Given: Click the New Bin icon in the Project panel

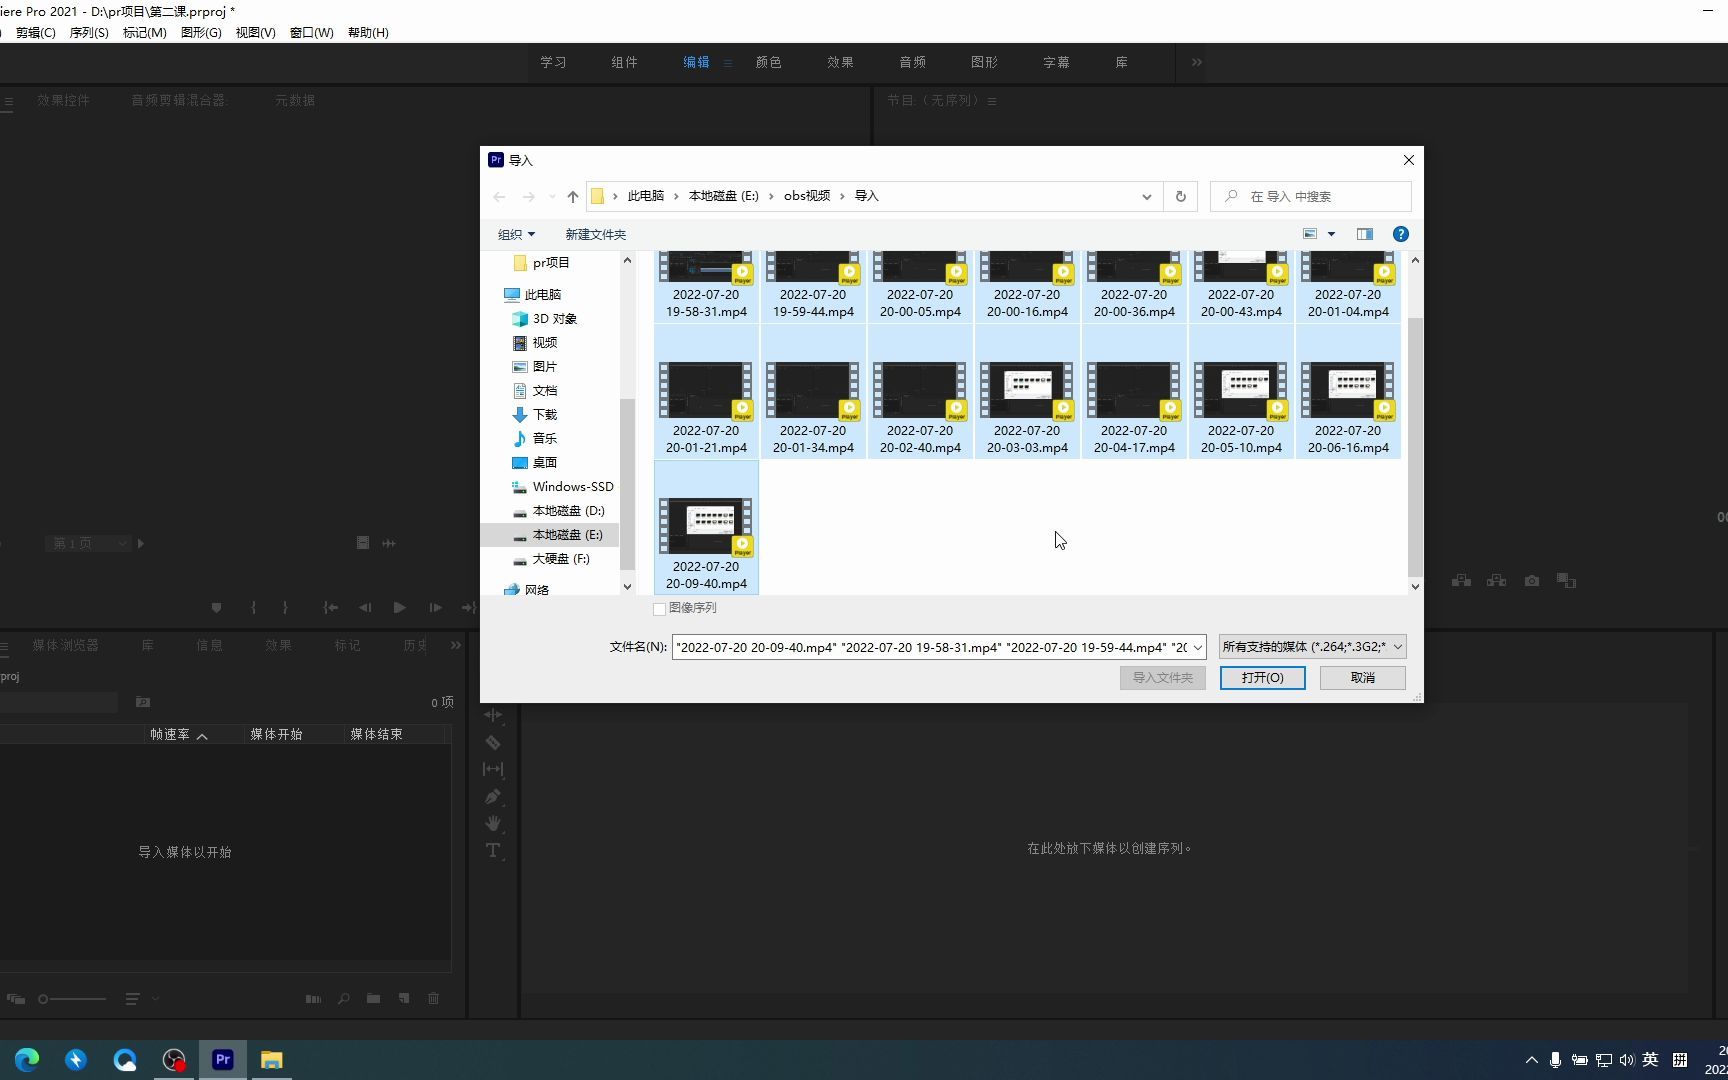Looking at the screenshot, I should click(x=373, y=999).
